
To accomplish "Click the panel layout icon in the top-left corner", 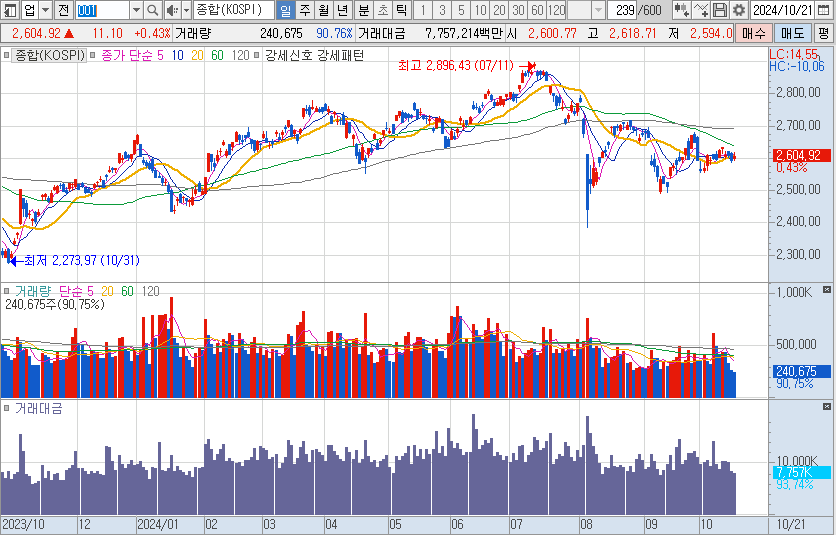I will coord(10,10).
